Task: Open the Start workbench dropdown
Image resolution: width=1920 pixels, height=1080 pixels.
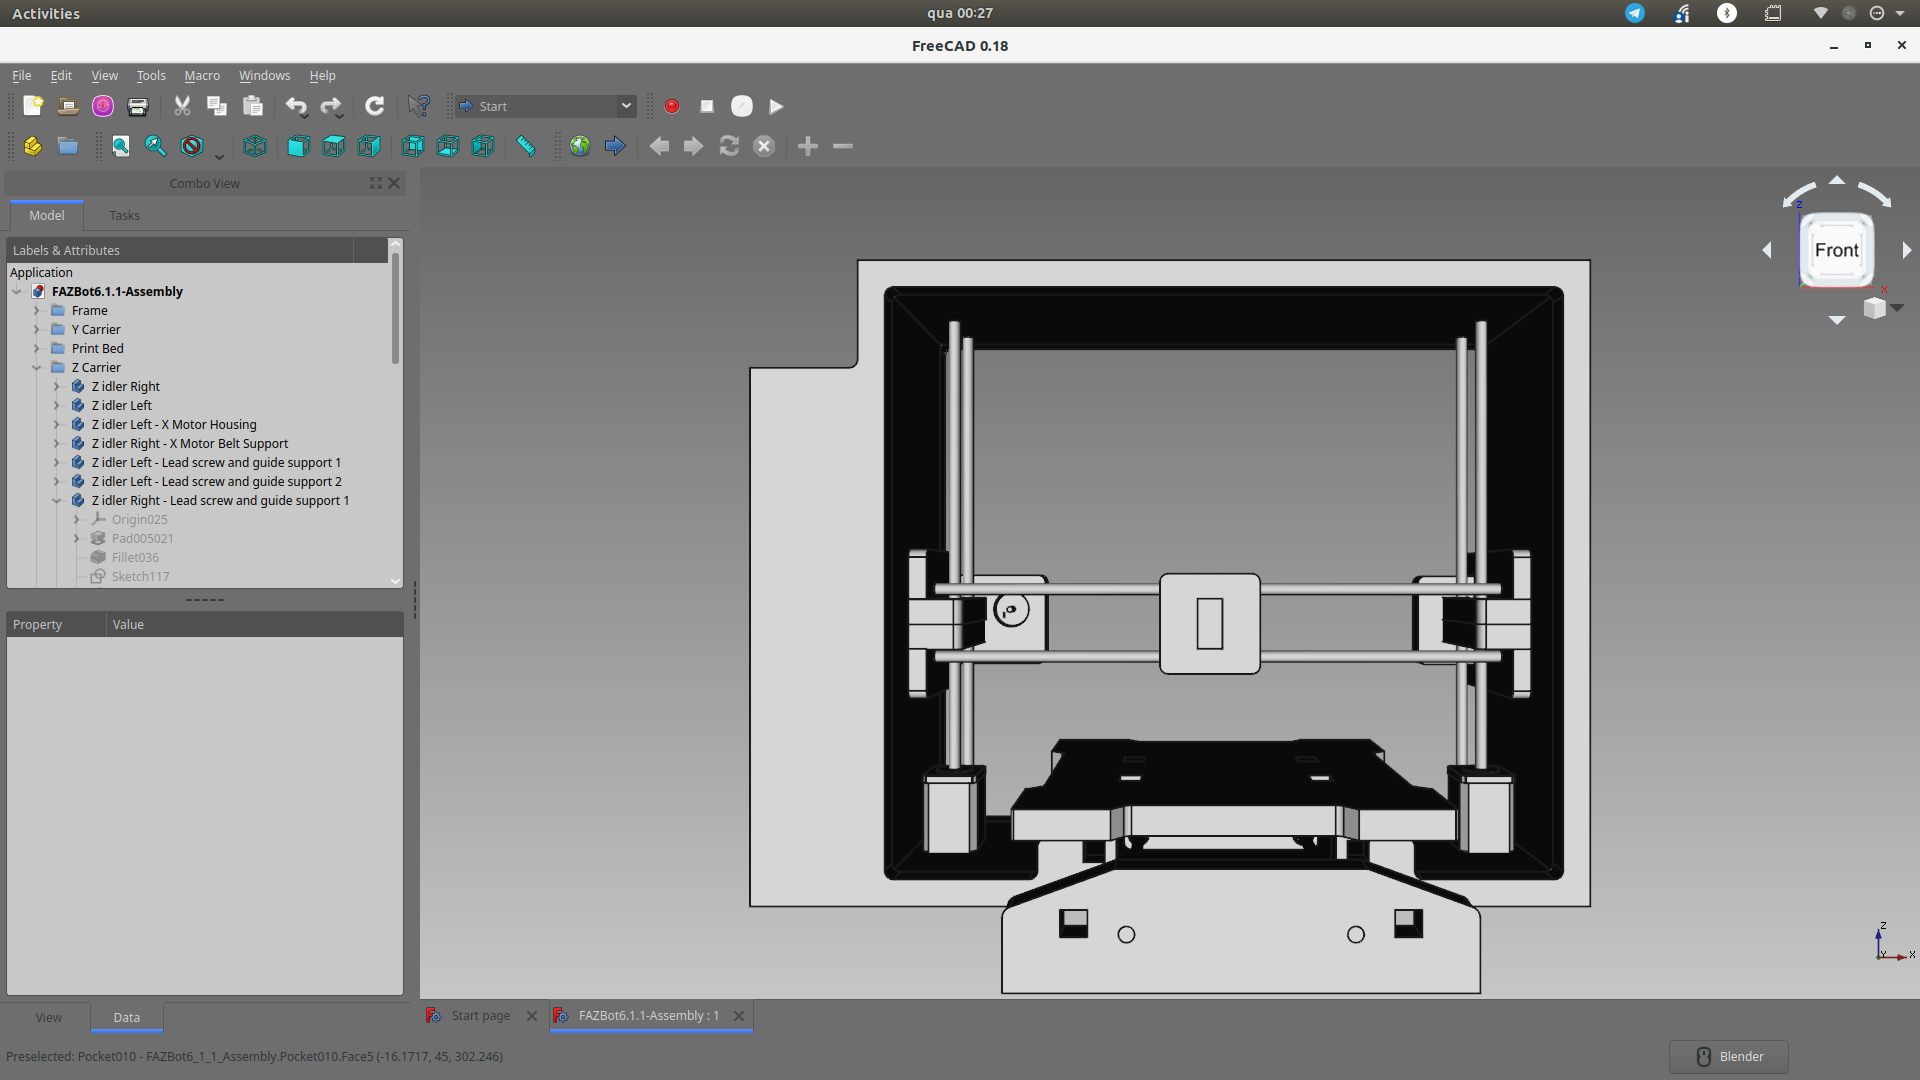Action: [x=546, y=106]
